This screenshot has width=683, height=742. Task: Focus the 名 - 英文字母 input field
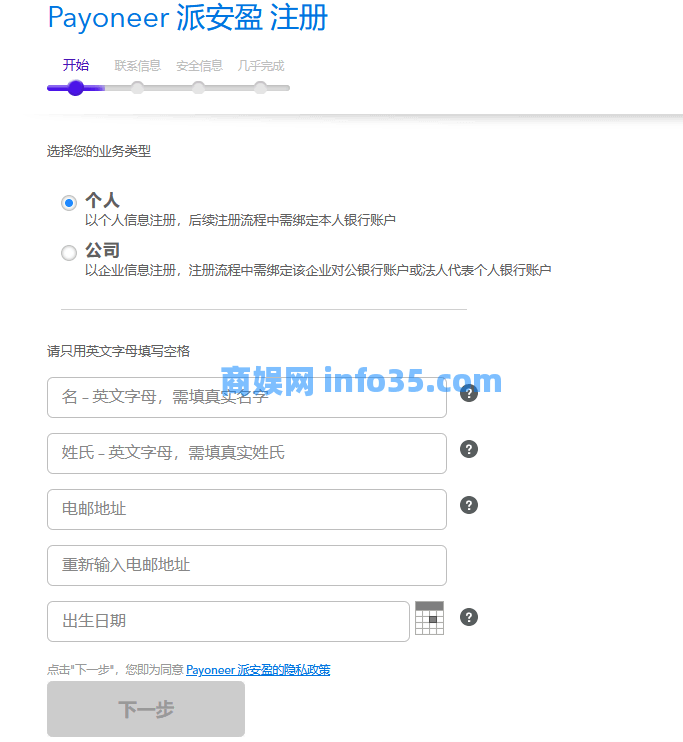(x=247, y=398)
